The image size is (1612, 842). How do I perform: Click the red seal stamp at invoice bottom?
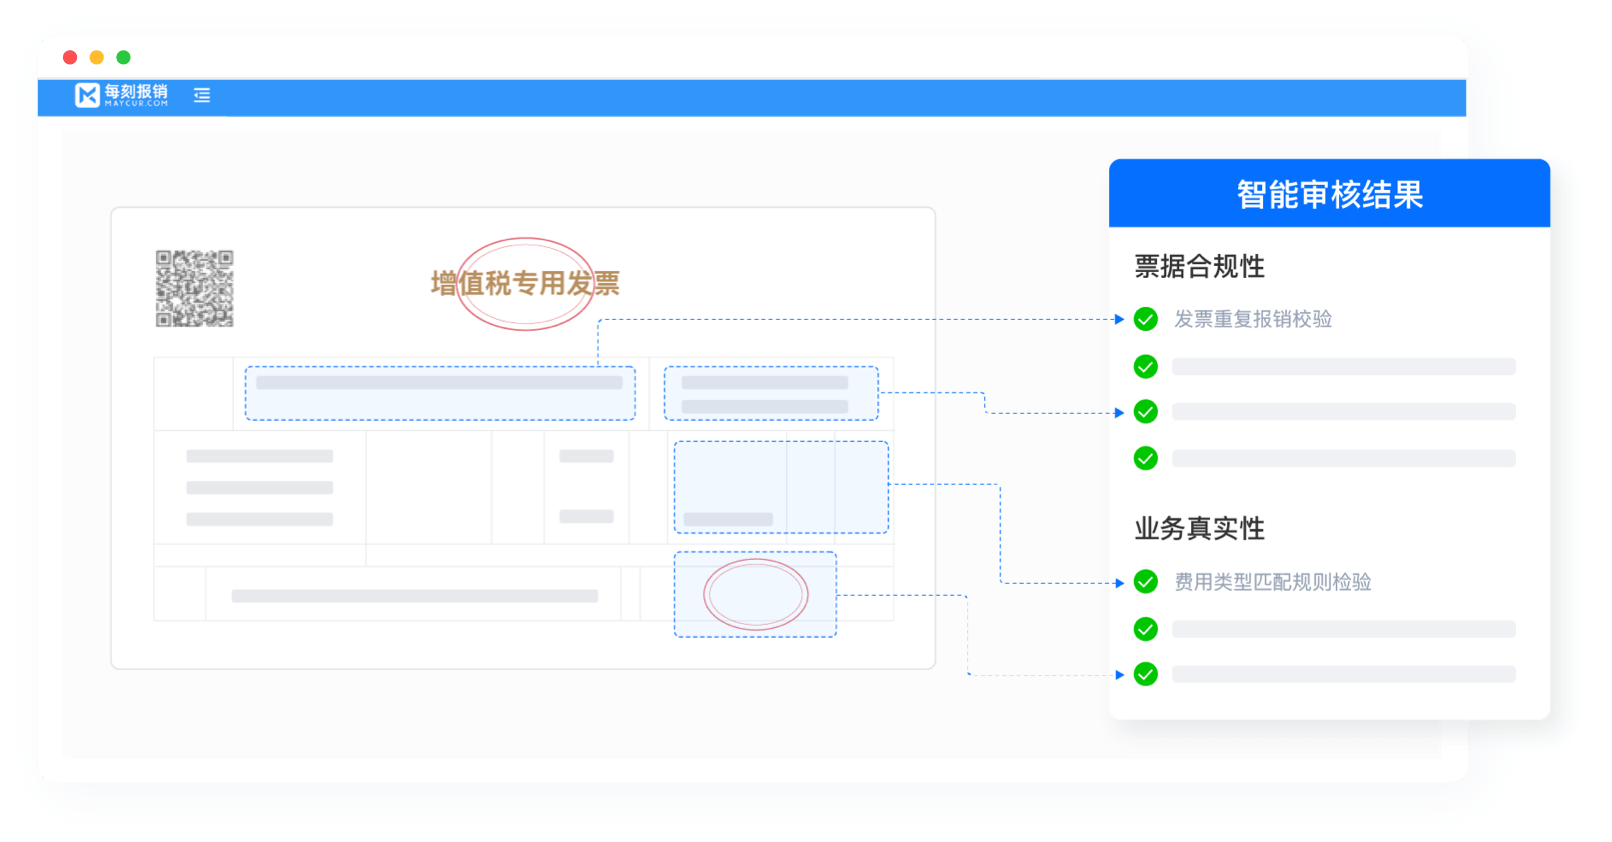coord(755,594)
